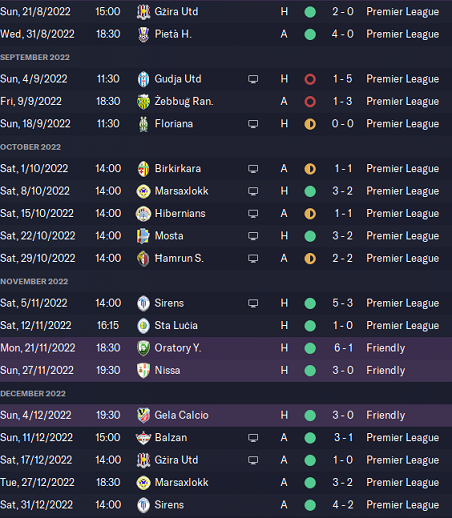This screenshot has height=518, width=452.
Task: Click the Gżira Utd club badge on 21/8/2022
Action: (x=143, y=12)
